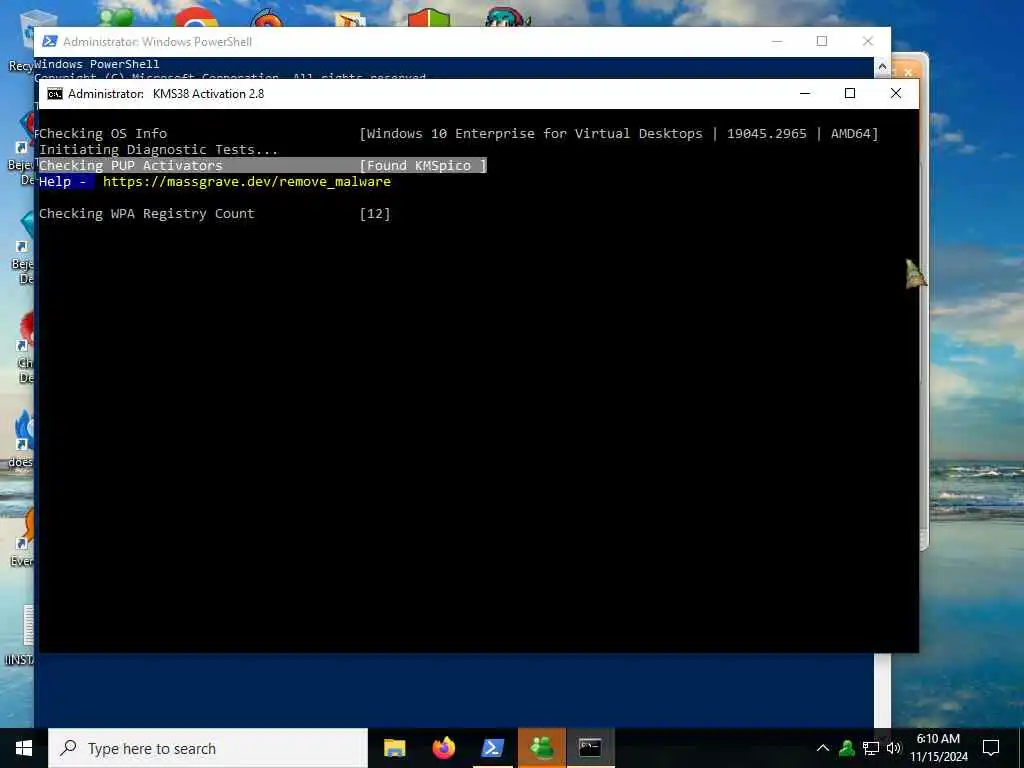Maximize the KMS38 Activation window
This screenshot has width=1024, height=768.
click(850, 93)
